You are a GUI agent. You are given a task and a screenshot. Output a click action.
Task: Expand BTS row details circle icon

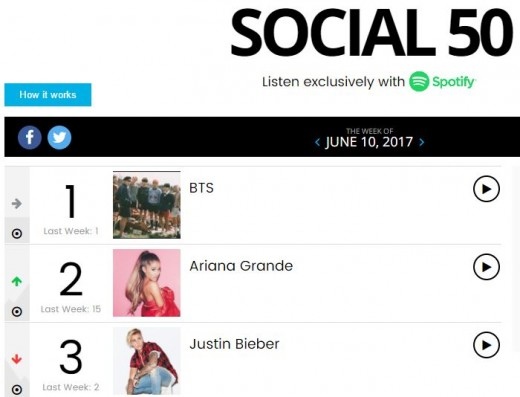(x=17, y=233)
